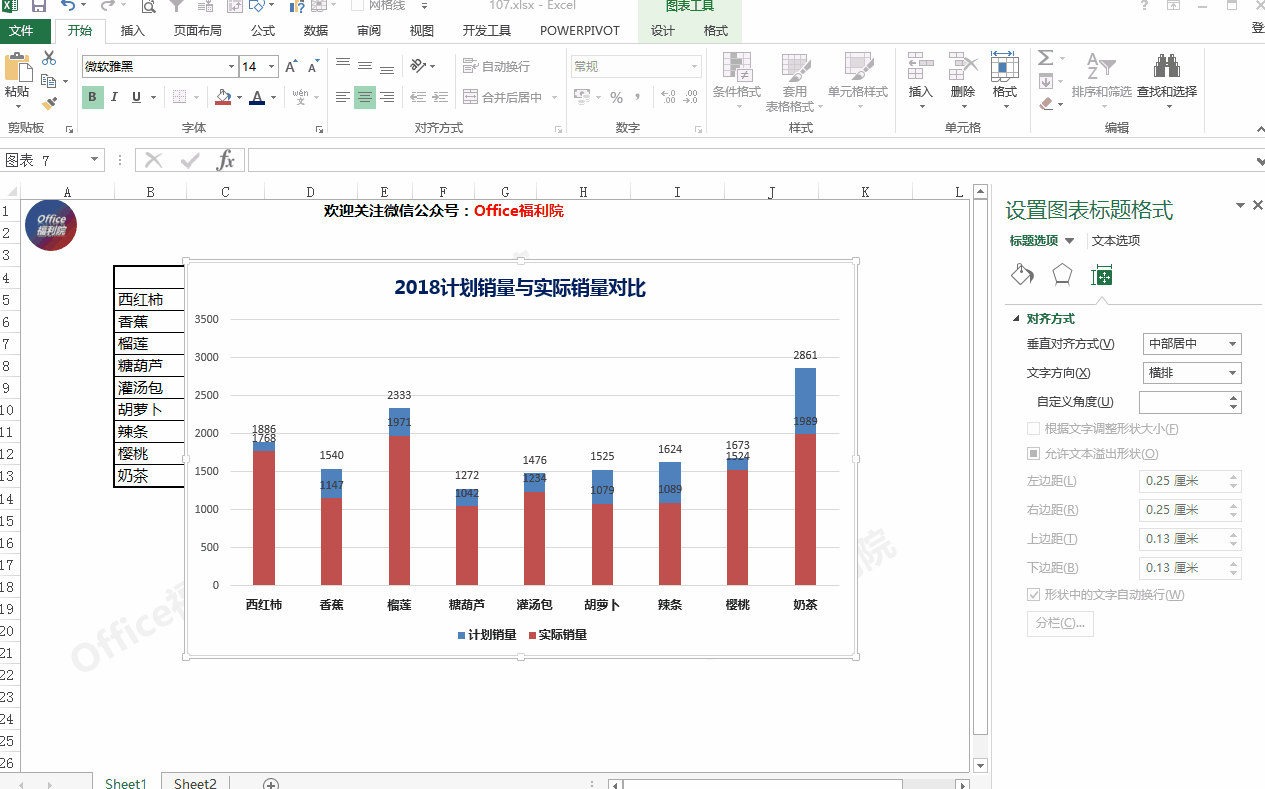Collapse the 对齐方式 section
The image size is (1265, 789).
(x=1017, y=319)
